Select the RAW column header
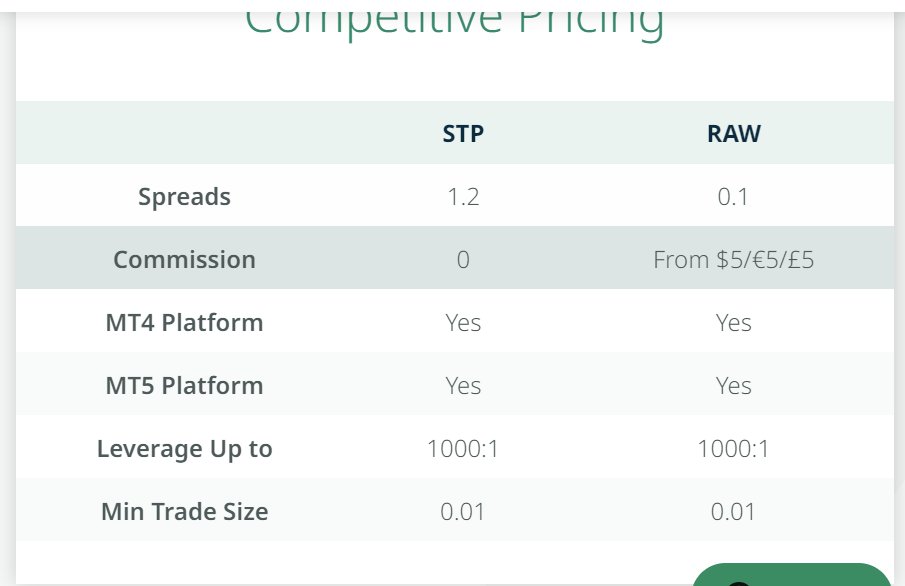Viewport: 905px width, 586px height. click(x=733, y=134)
